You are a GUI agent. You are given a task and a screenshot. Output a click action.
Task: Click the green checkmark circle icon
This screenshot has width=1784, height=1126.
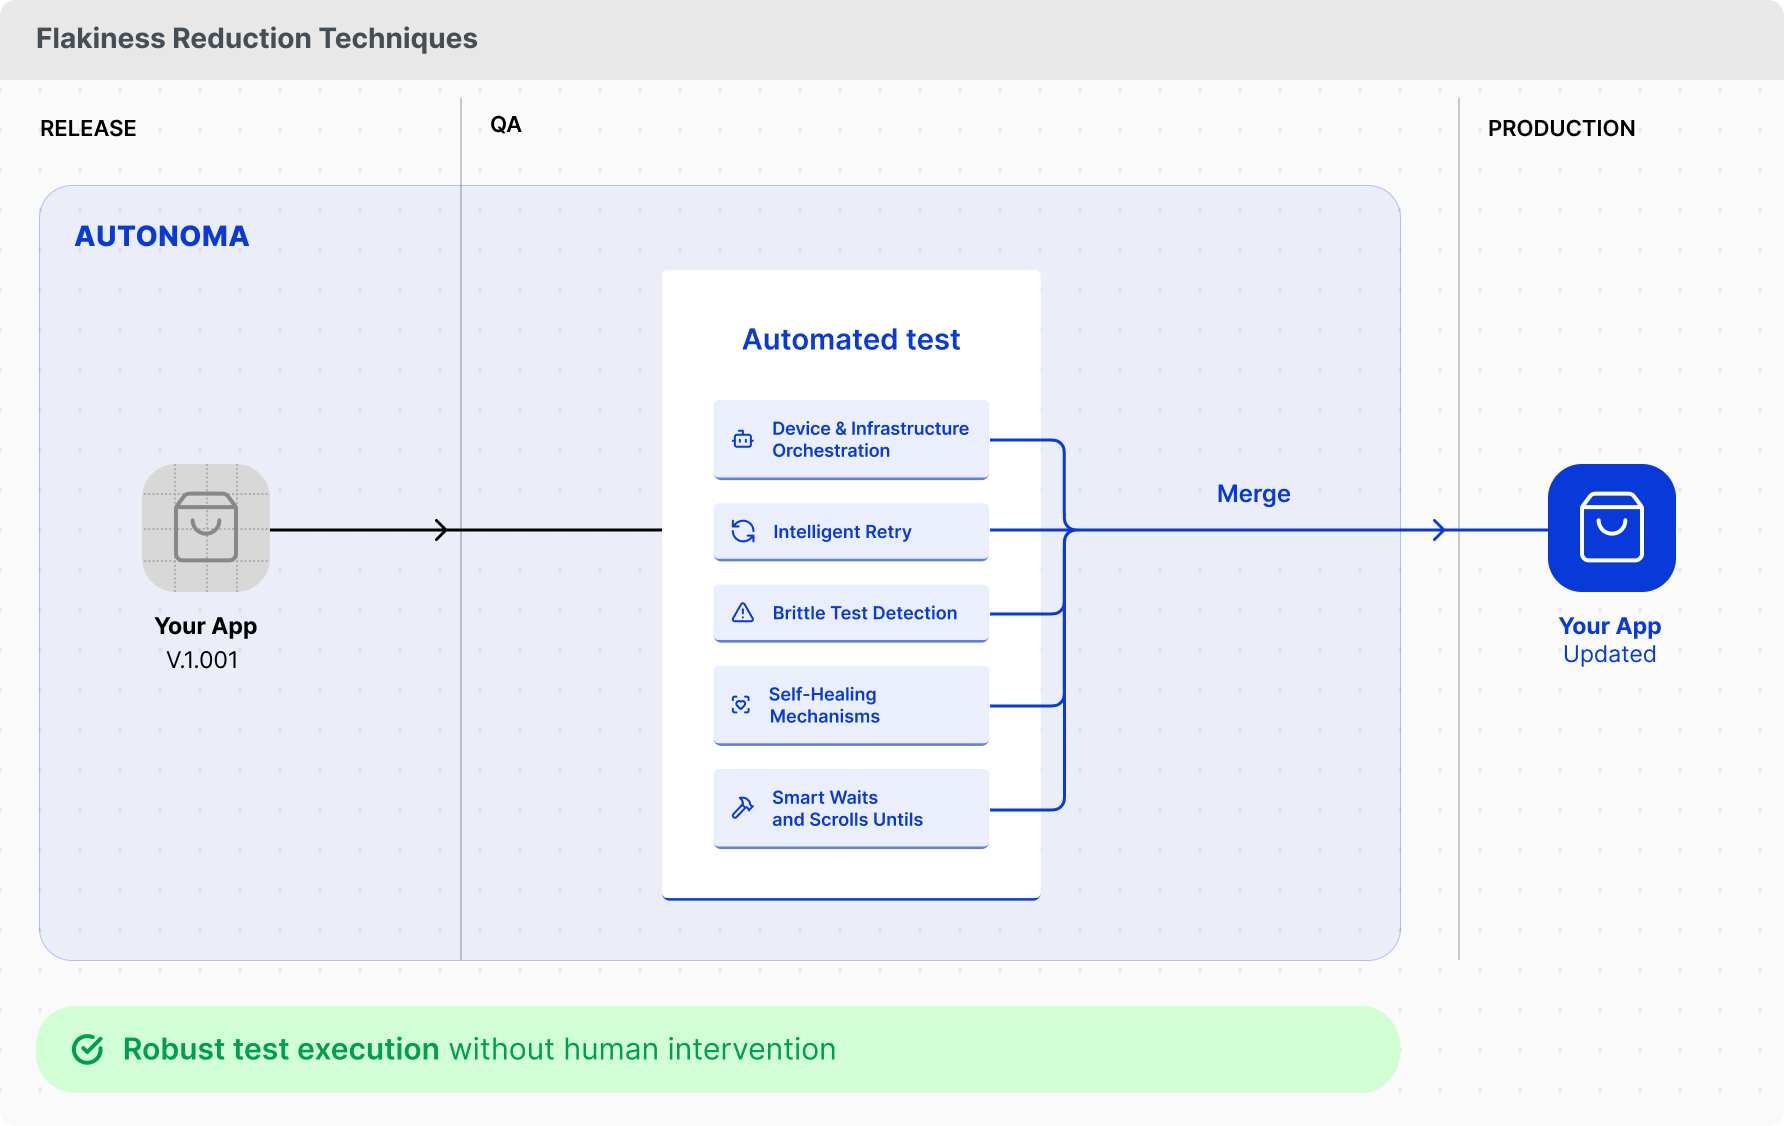pyautogui.click(x=88, y=1049)
